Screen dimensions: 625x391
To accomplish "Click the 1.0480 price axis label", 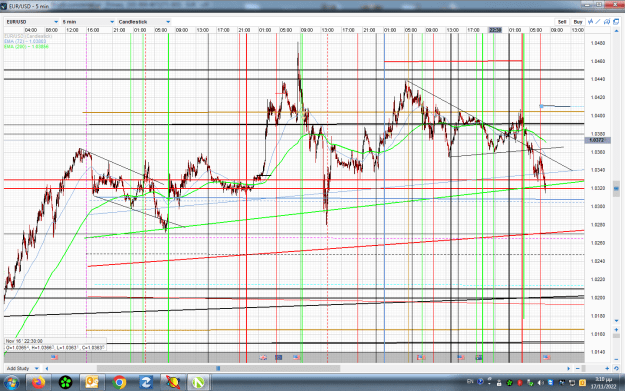I will 598,43.
